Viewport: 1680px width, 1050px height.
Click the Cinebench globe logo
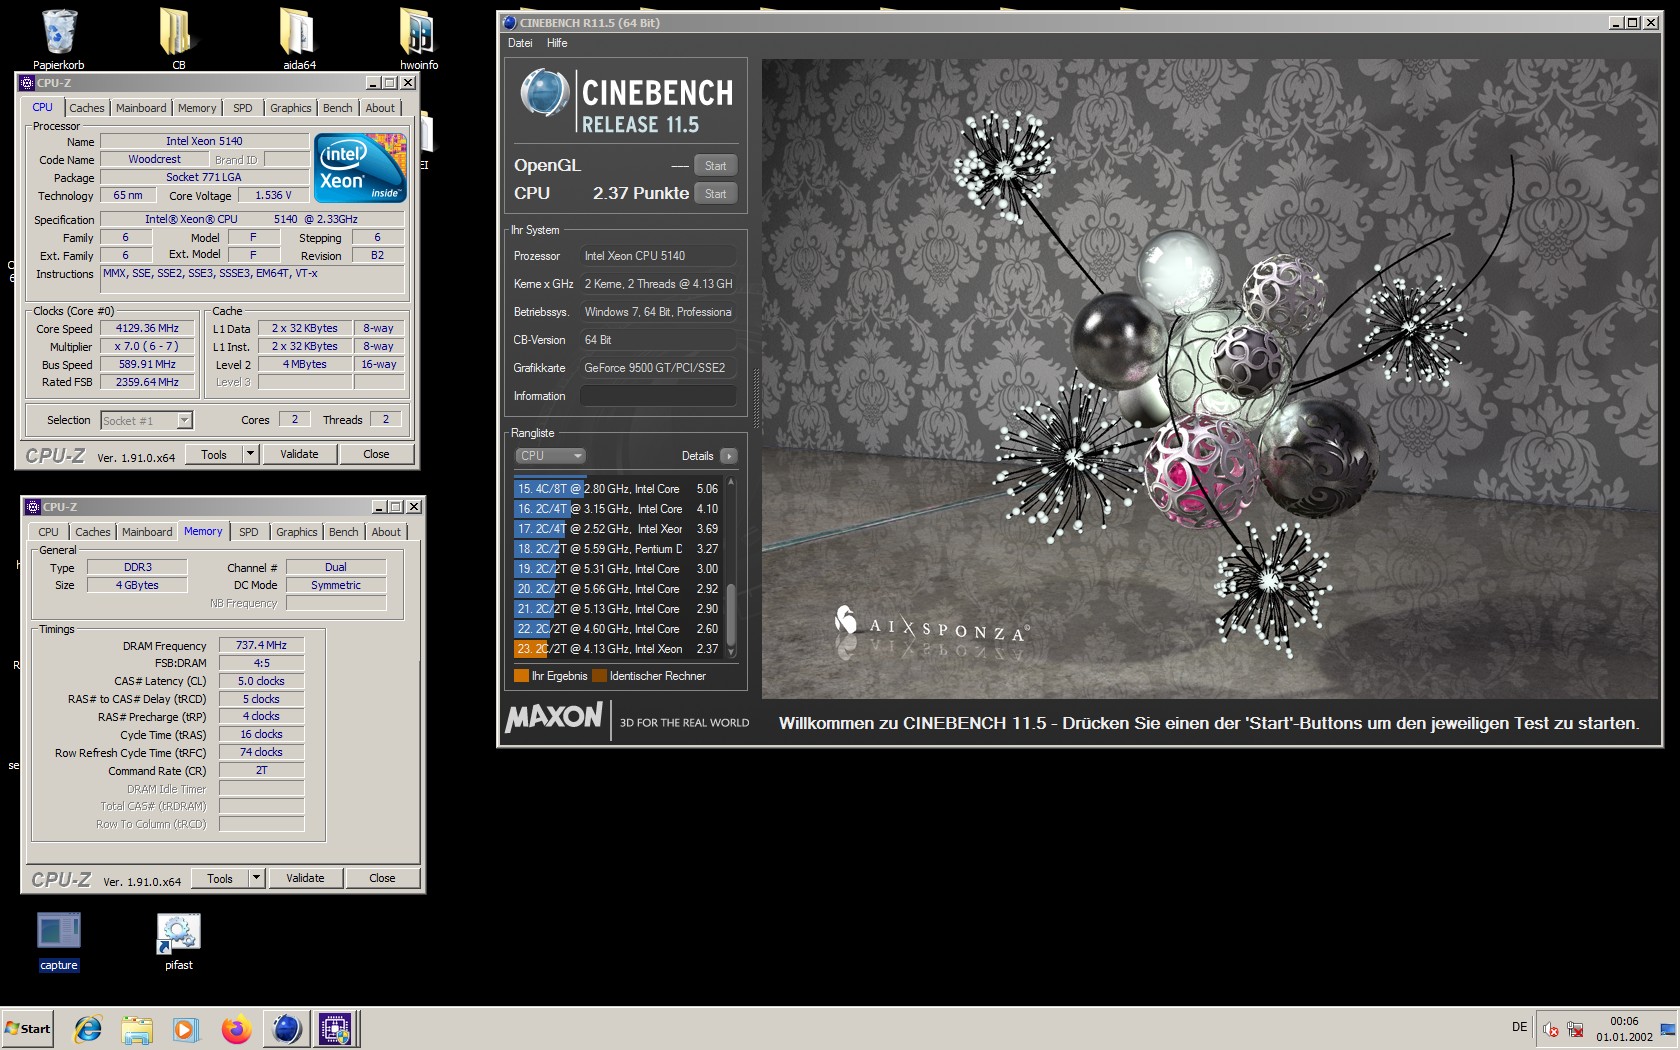point(544,94)
